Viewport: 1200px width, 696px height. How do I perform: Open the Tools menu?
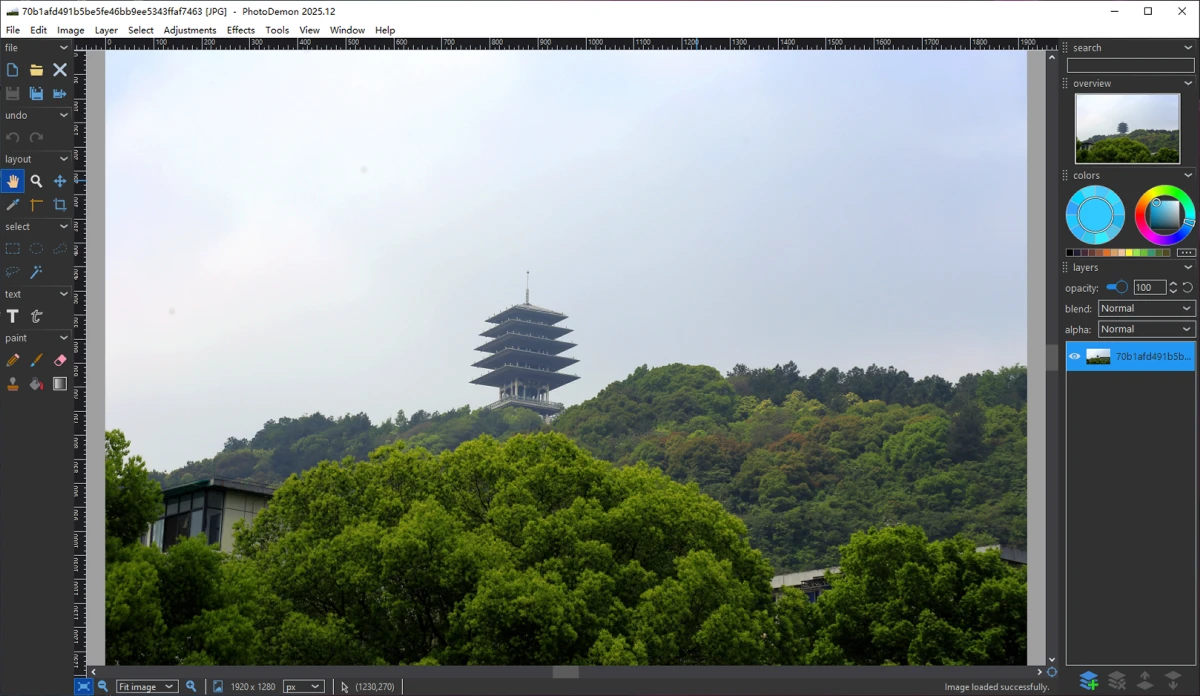(277, 30)
